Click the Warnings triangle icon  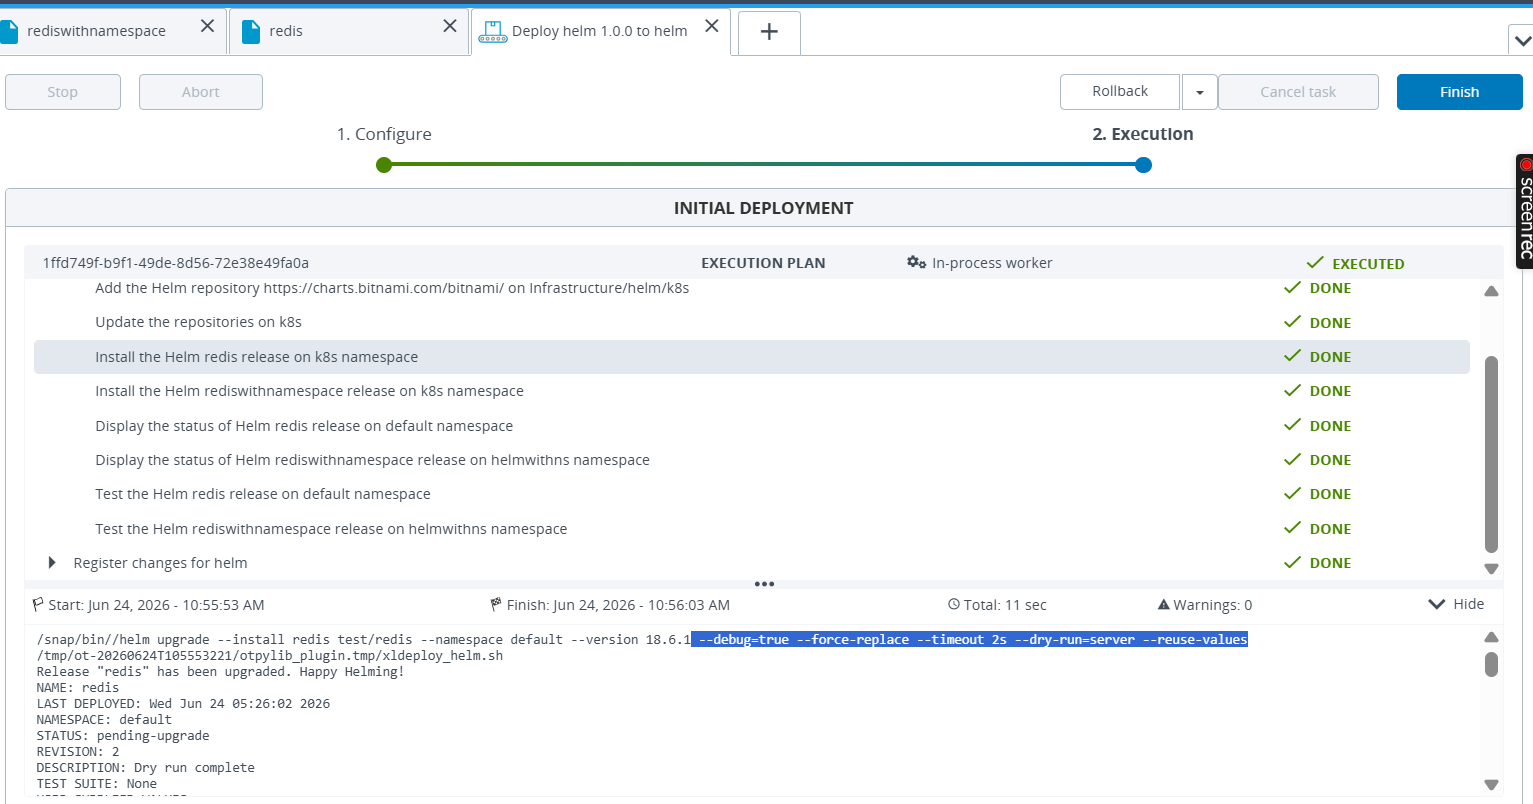click(1163, 605)
